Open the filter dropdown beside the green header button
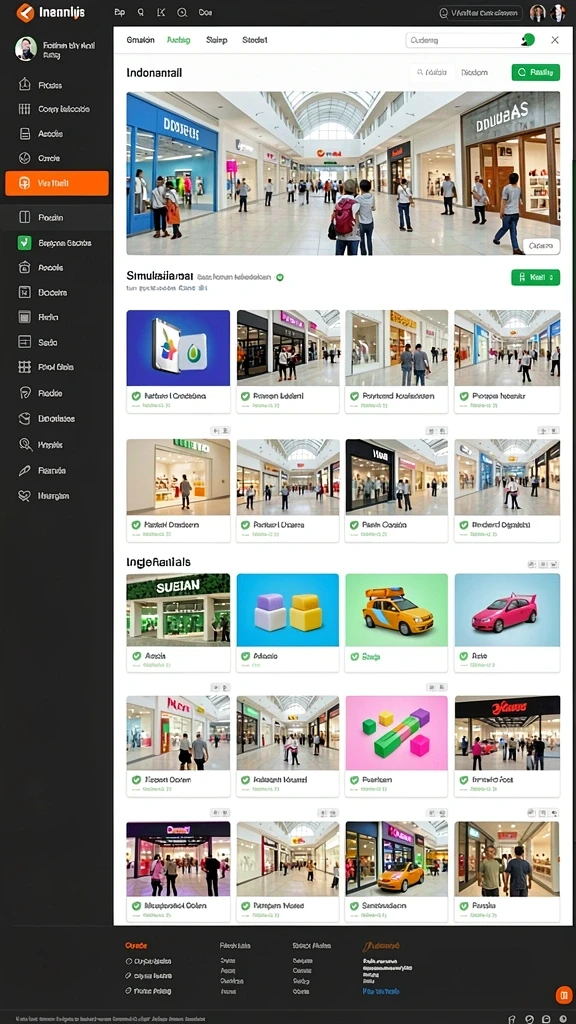Image resolution: width=576 pixels, height=1024 pixels. (x=475, y=72)
